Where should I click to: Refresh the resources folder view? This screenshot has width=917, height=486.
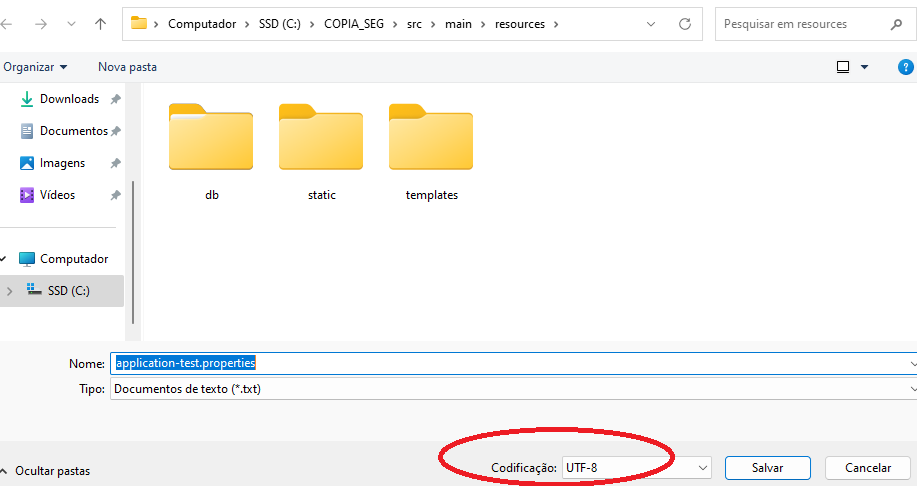point(685,24)
